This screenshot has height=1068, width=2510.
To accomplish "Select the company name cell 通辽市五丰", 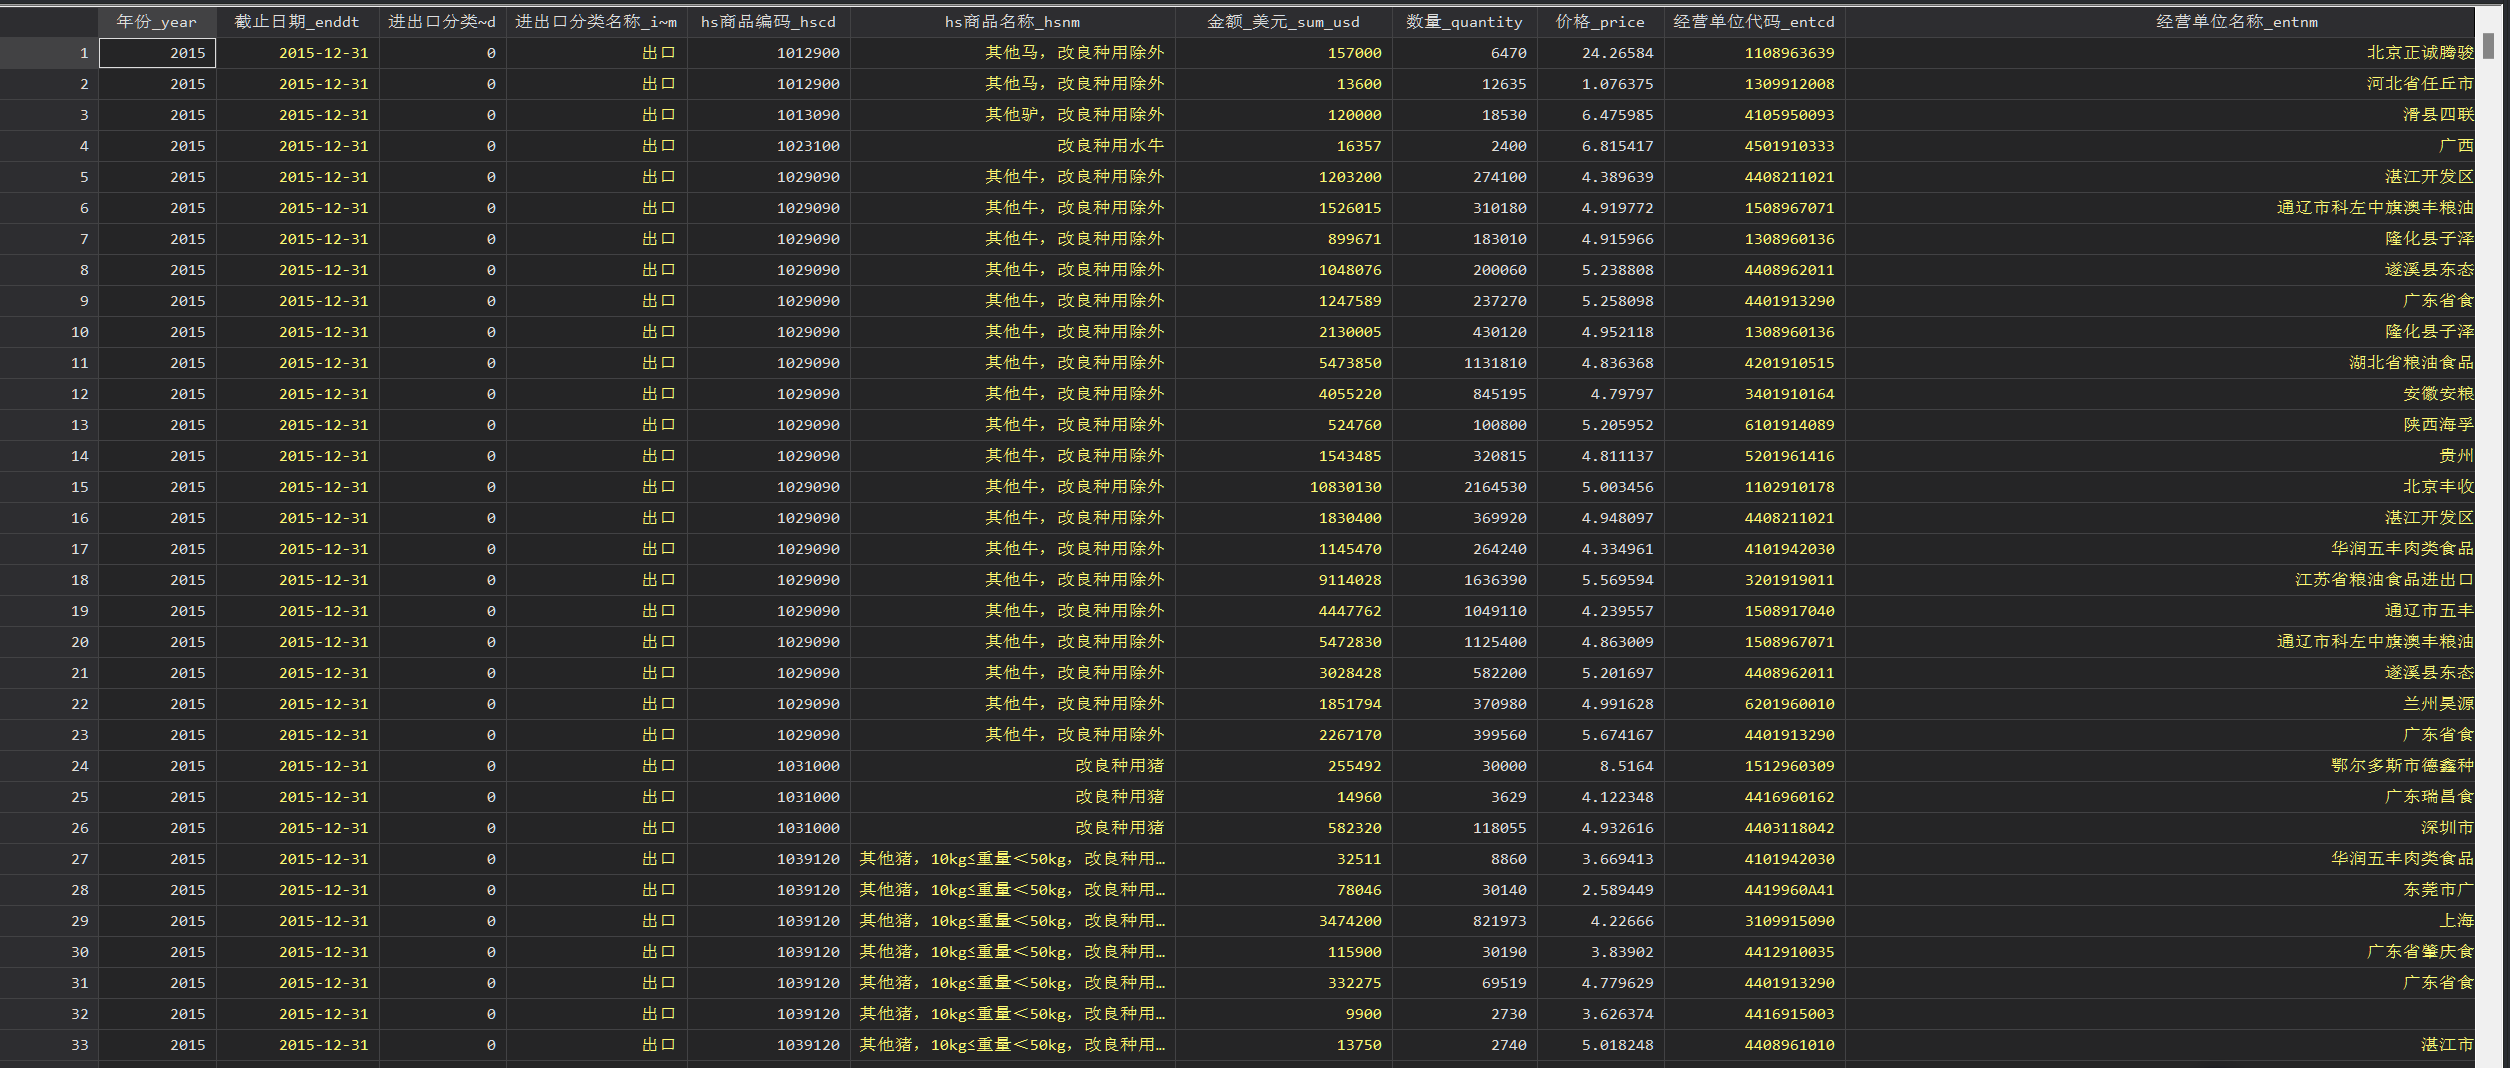I will click(x=2160, y=611).
